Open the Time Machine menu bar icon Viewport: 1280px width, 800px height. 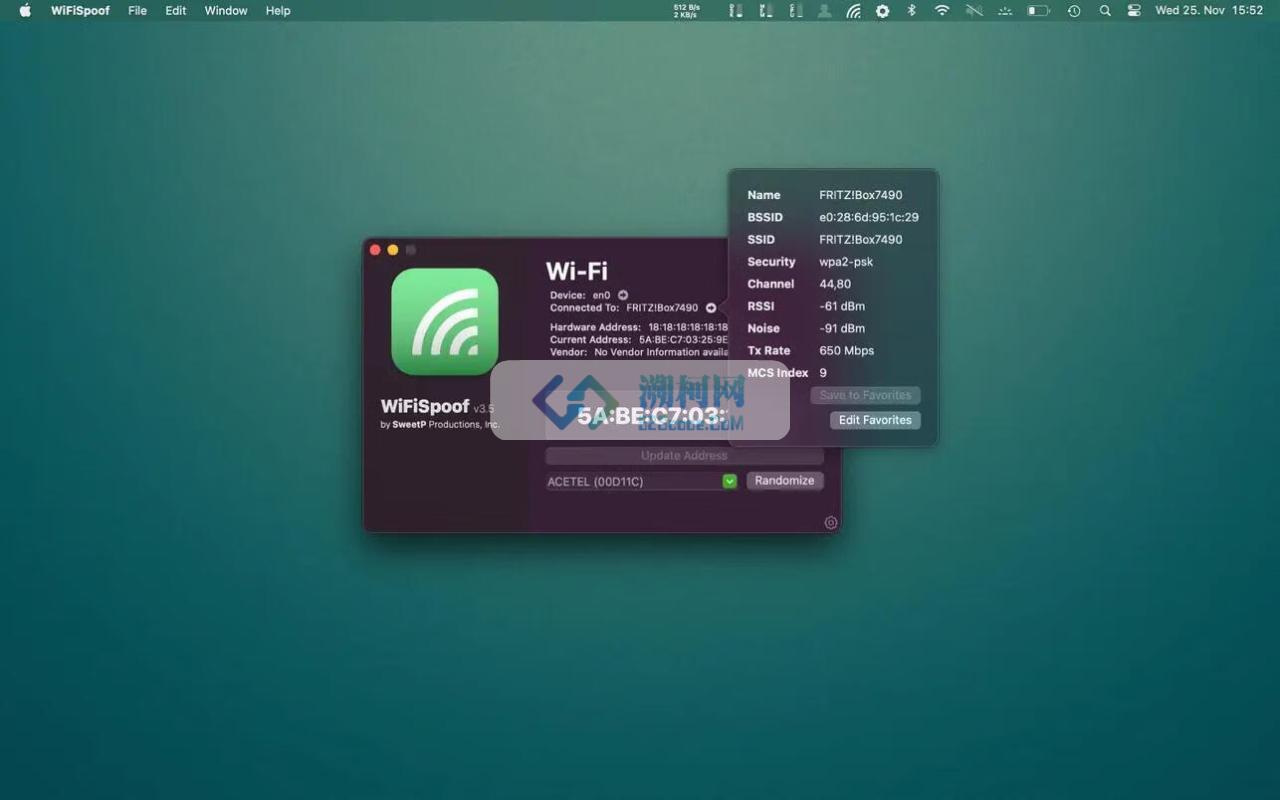pos(1074,10)
